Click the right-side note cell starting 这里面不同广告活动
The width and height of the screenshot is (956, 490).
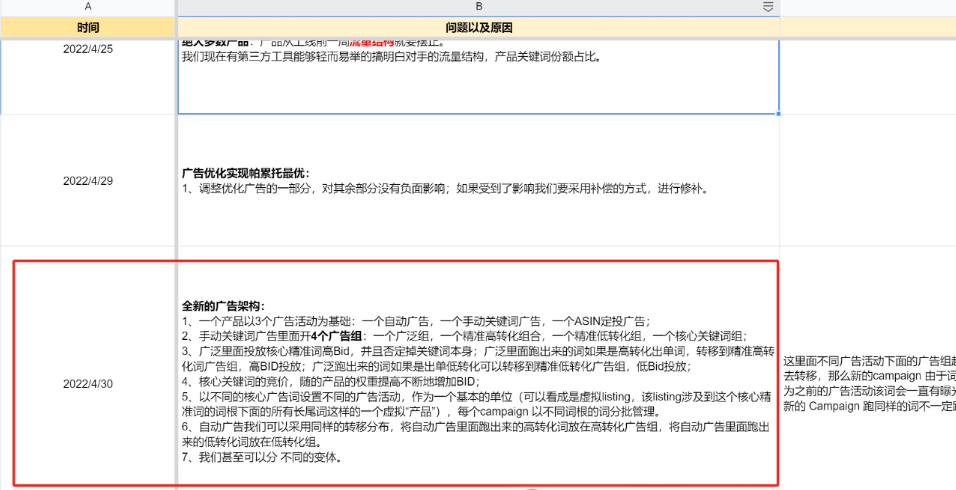(x=867, y=382)
